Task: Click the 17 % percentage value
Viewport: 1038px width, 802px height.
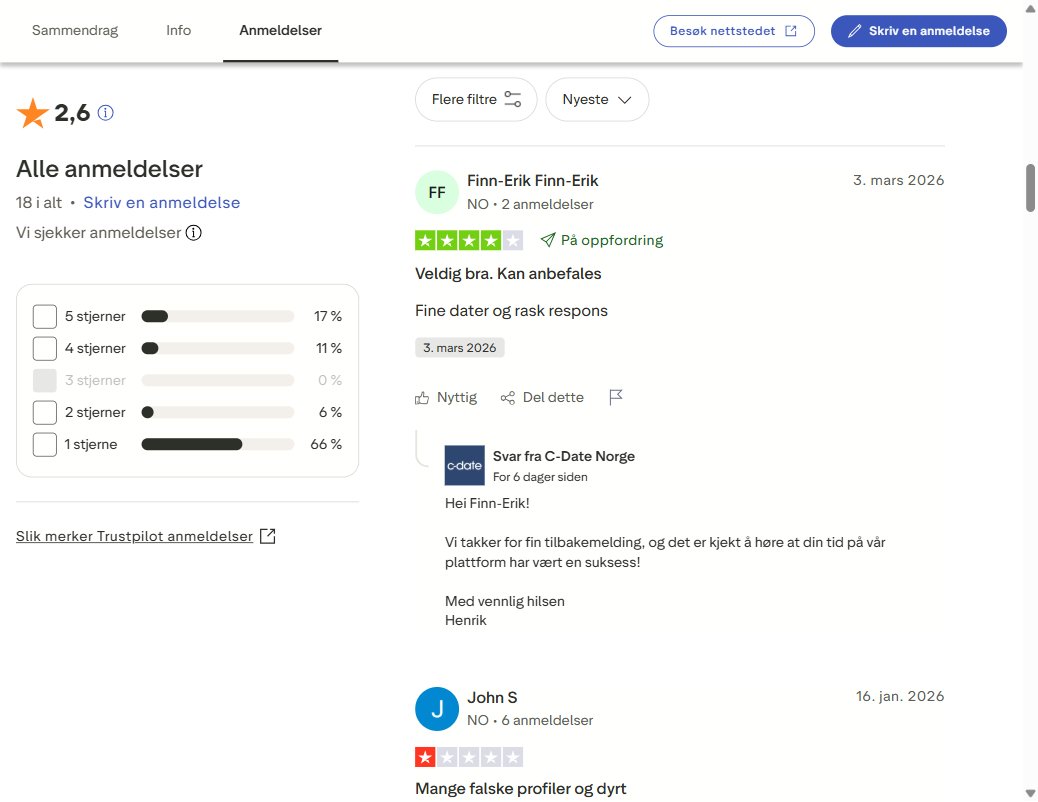Action: (328, 317)
